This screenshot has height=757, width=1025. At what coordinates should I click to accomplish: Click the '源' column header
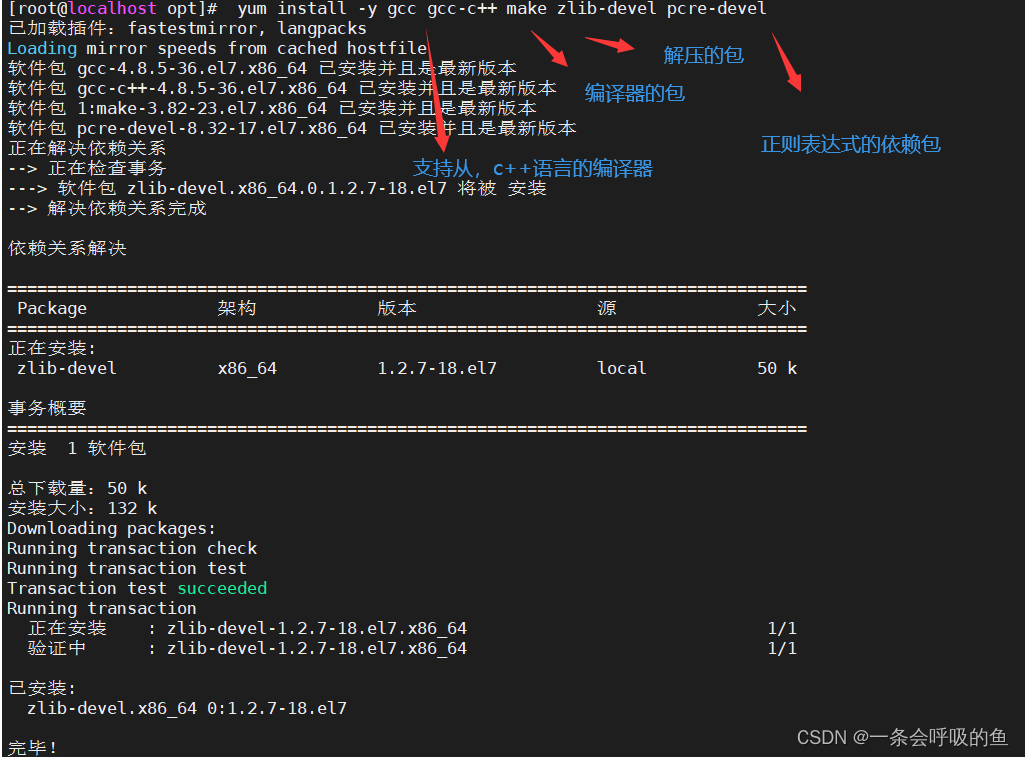pyautogui.click(x=607, y=308)
